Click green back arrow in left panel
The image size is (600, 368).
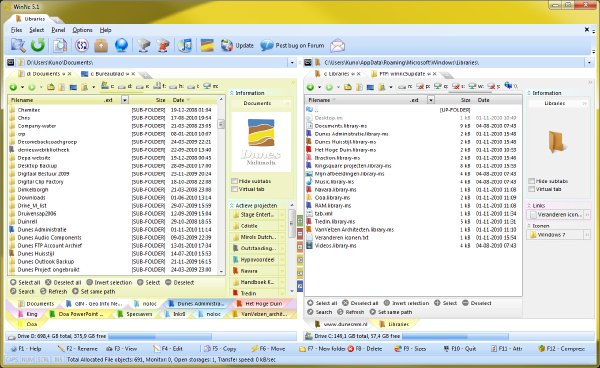[13, 87]
